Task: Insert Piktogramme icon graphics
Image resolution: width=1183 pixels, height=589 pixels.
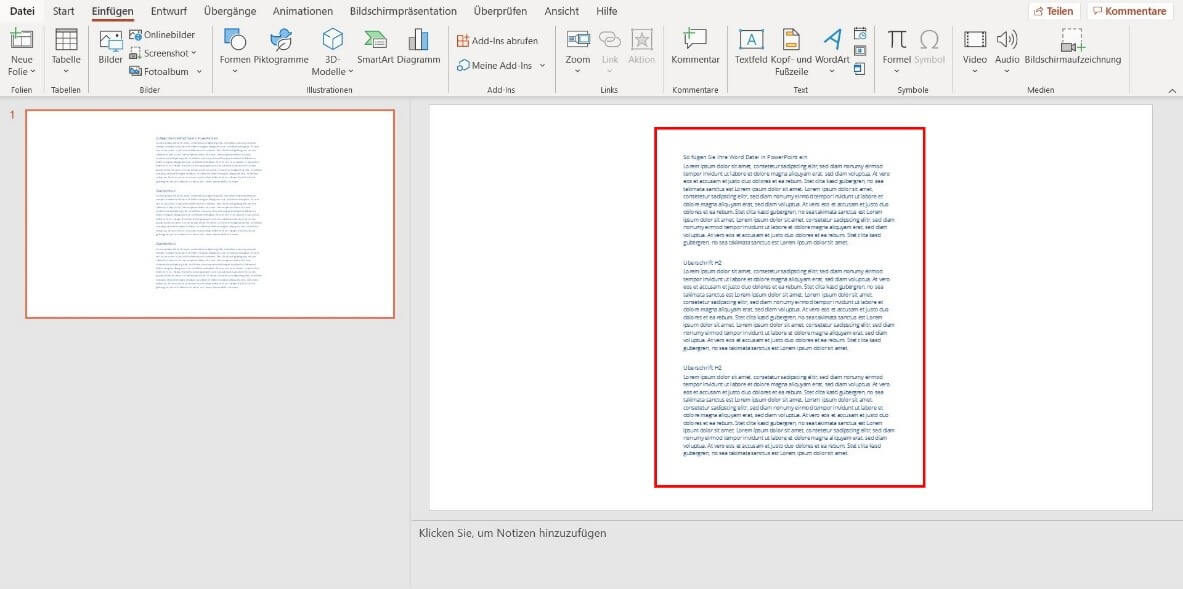Action: (281, 40)
